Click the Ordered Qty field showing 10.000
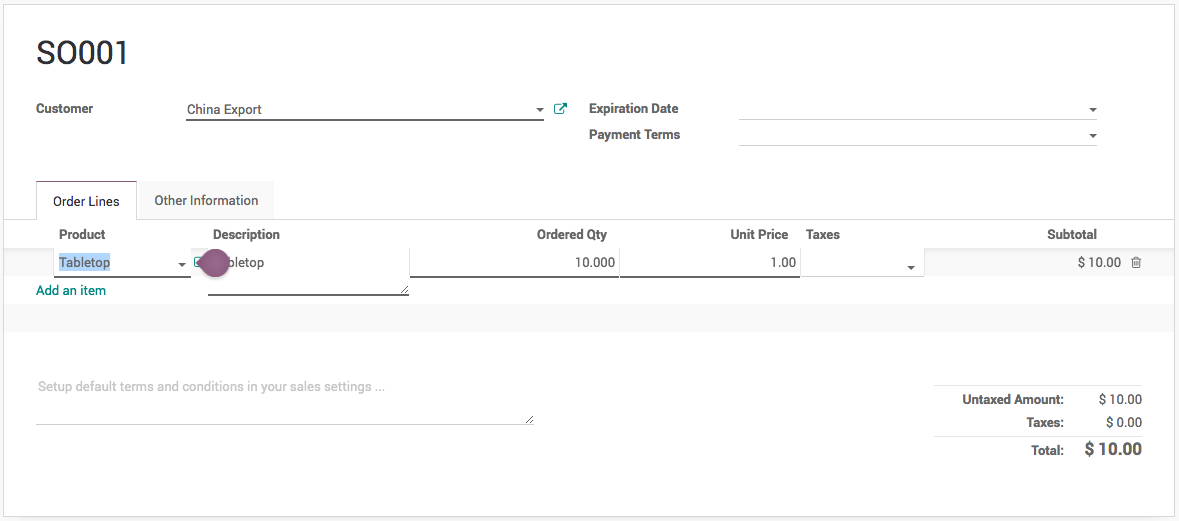The height and width of the screenshot is (521, 1179). tap(514, 263)
